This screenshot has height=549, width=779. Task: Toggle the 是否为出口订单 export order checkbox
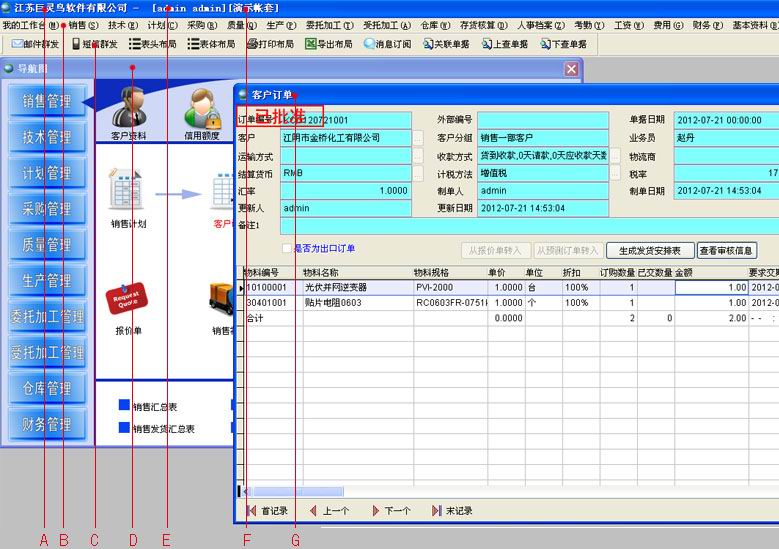(287, 249)
